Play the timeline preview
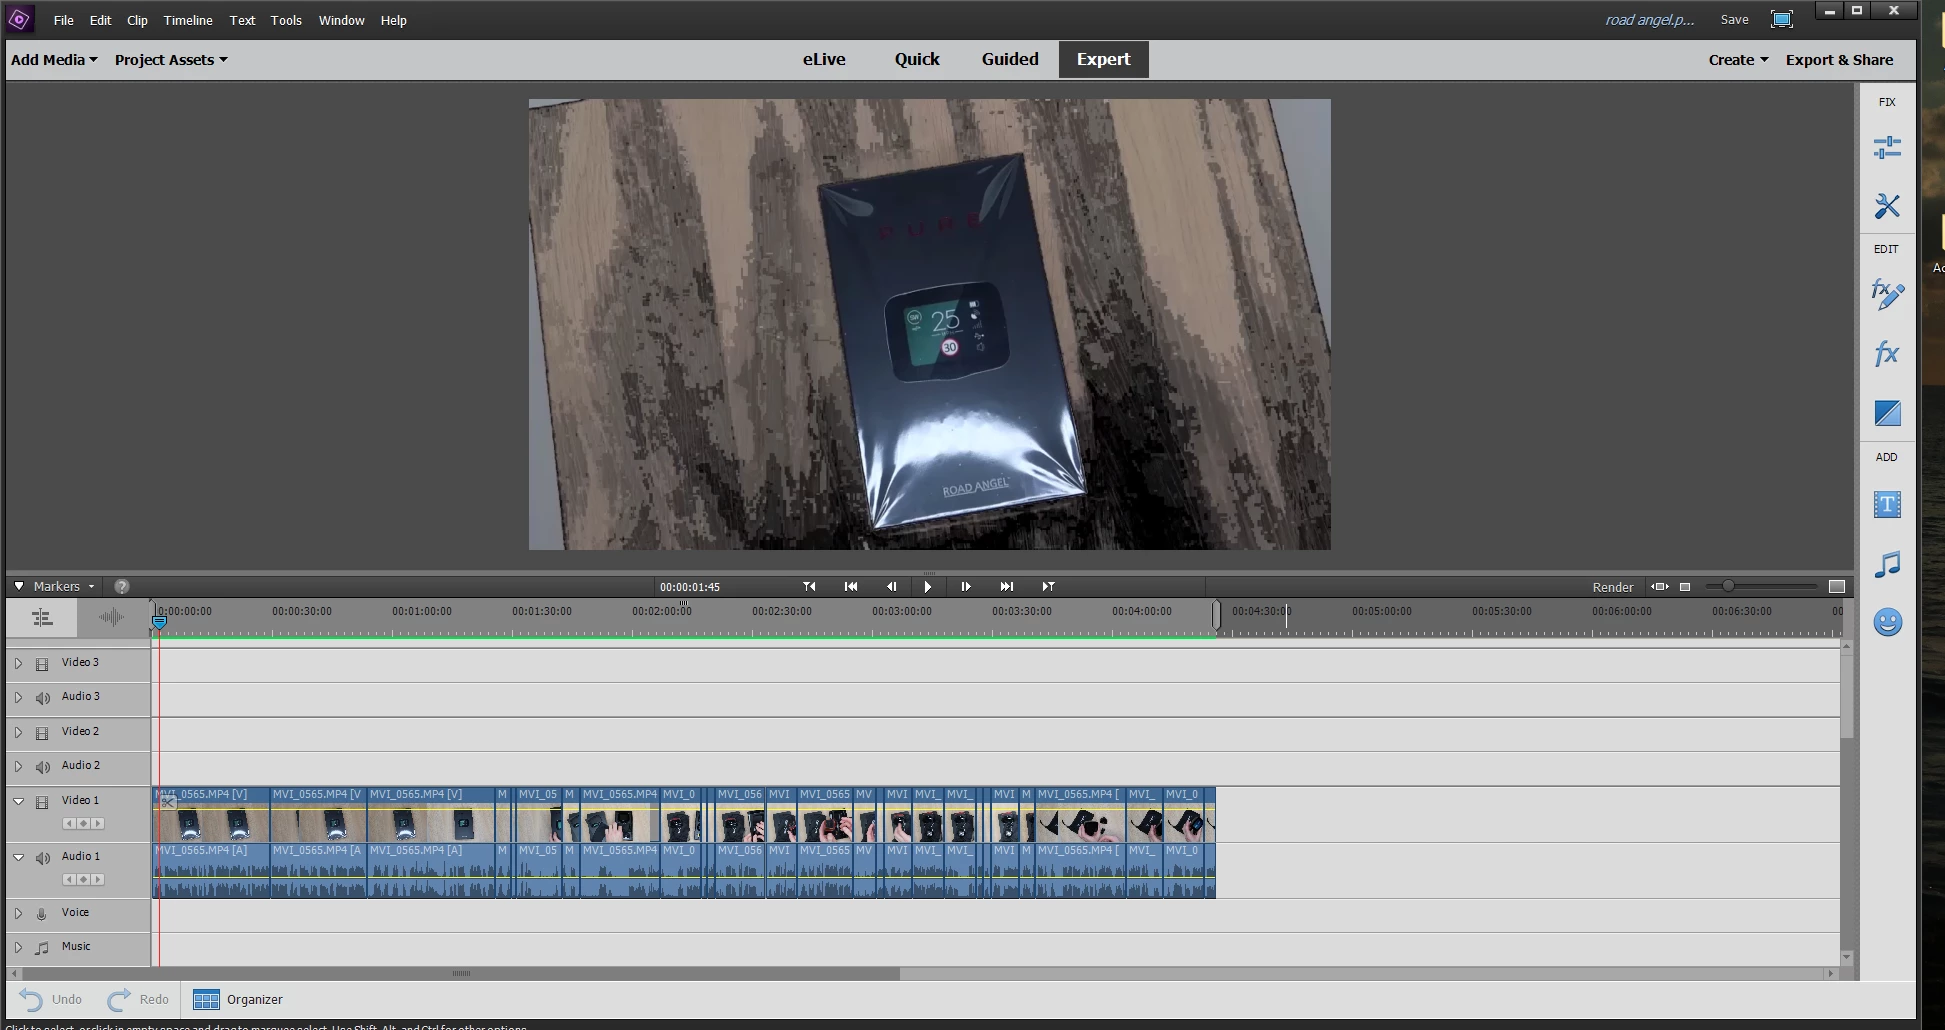The image size is (1945, 1030). point(928,587)
